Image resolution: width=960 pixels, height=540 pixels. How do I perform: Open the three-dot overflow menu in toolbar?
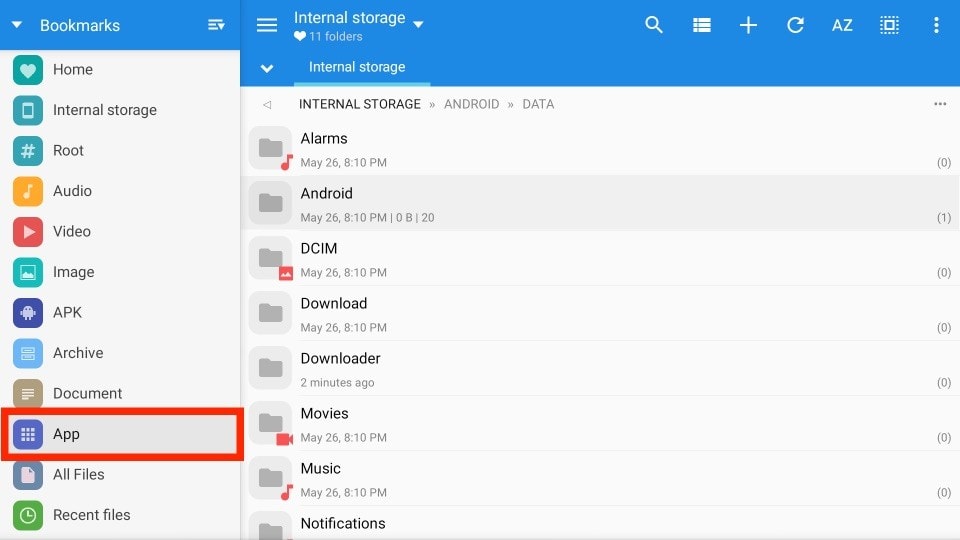pyautogui.click(x=936, y=25)
